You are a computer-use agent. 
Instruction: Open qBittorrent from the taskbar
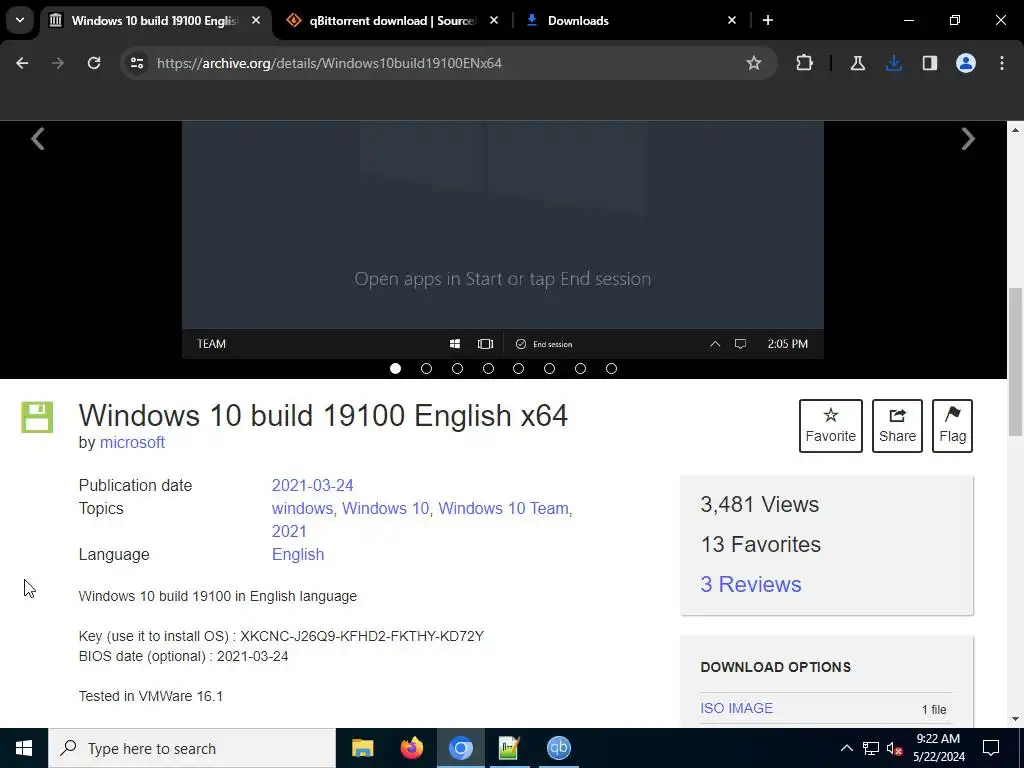coord(559,748)
